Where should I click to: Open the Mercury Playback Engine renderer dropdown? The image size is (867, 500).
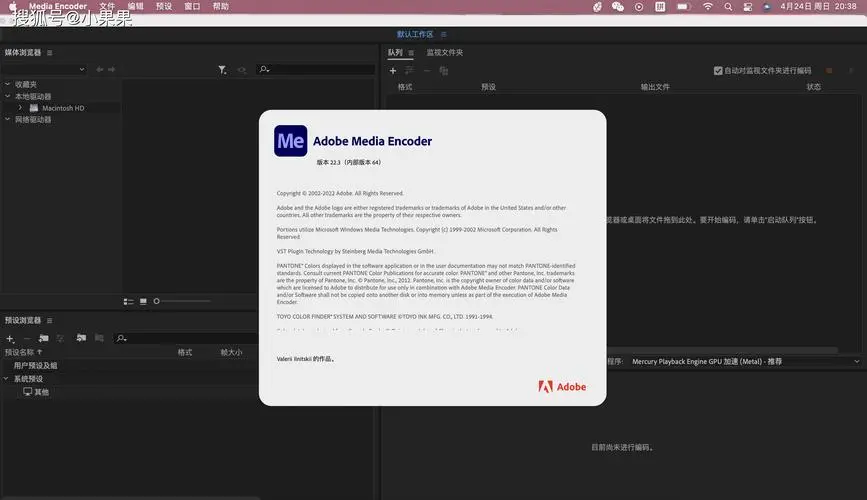(745, 361)
